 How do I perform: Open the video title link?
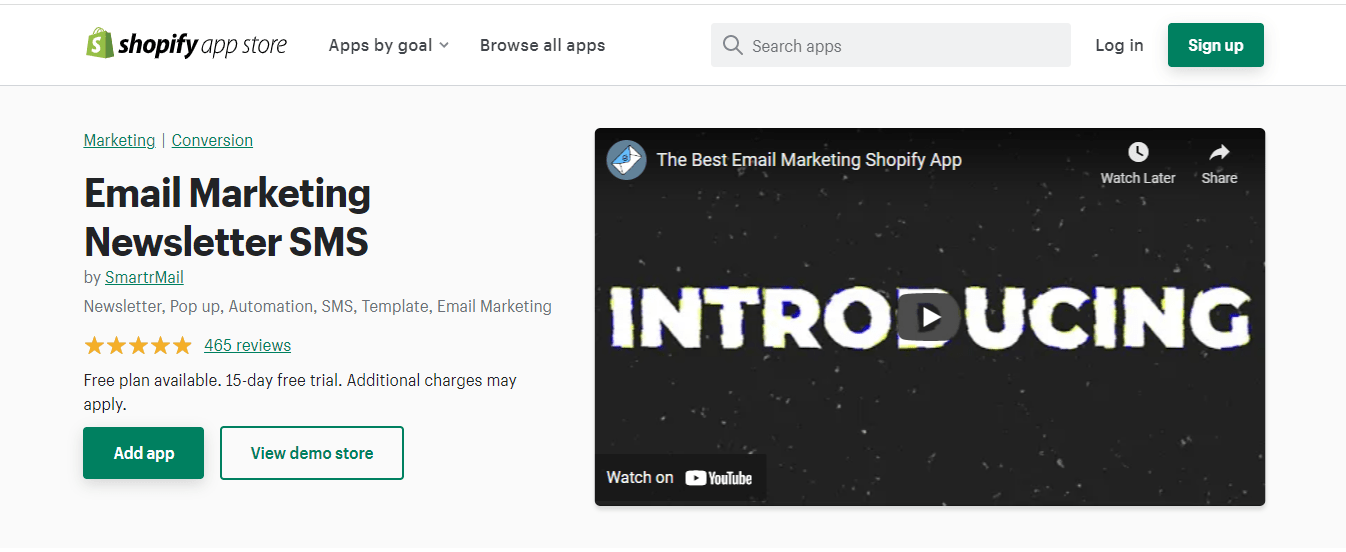[809, 160]
